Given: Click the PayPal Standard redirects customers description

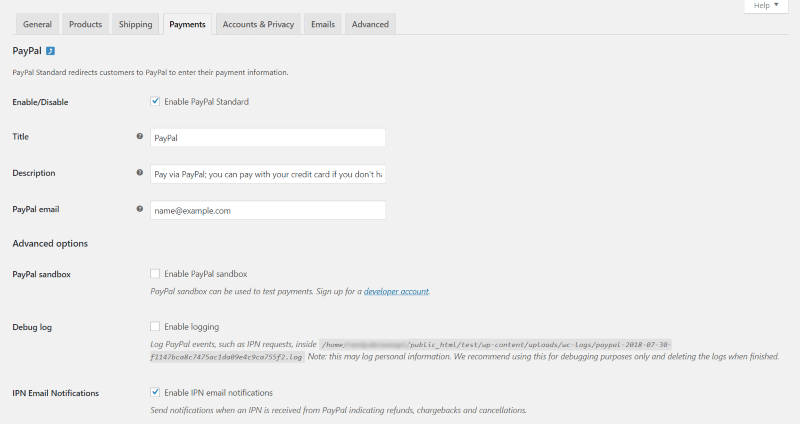Looking at the screenshot, I should [x=150, y=72].
